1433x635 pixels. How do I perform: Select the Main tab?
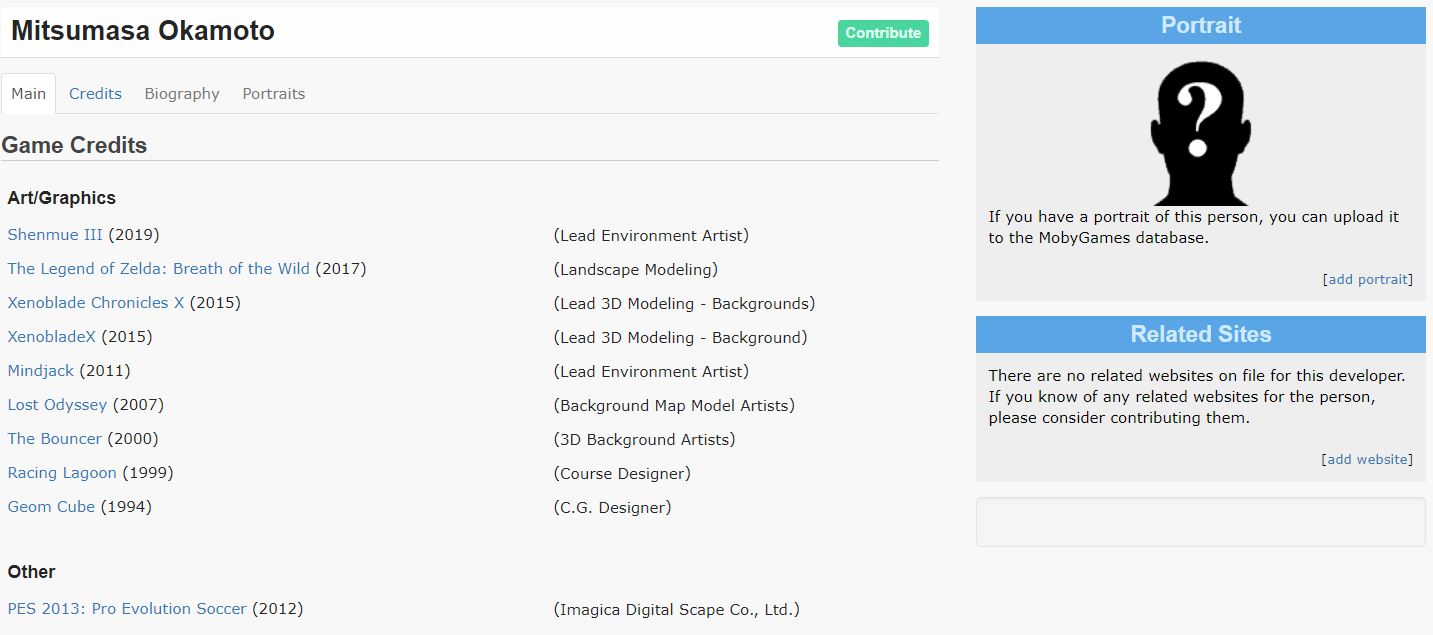(28, 94)
